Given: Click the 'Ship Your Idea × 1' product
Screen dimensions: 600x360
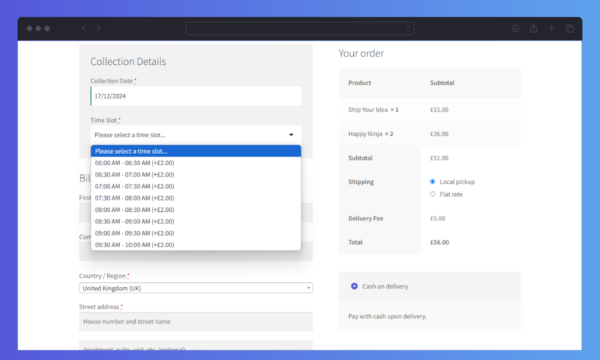Looking at the screenshot, I should tap(373, 110).
